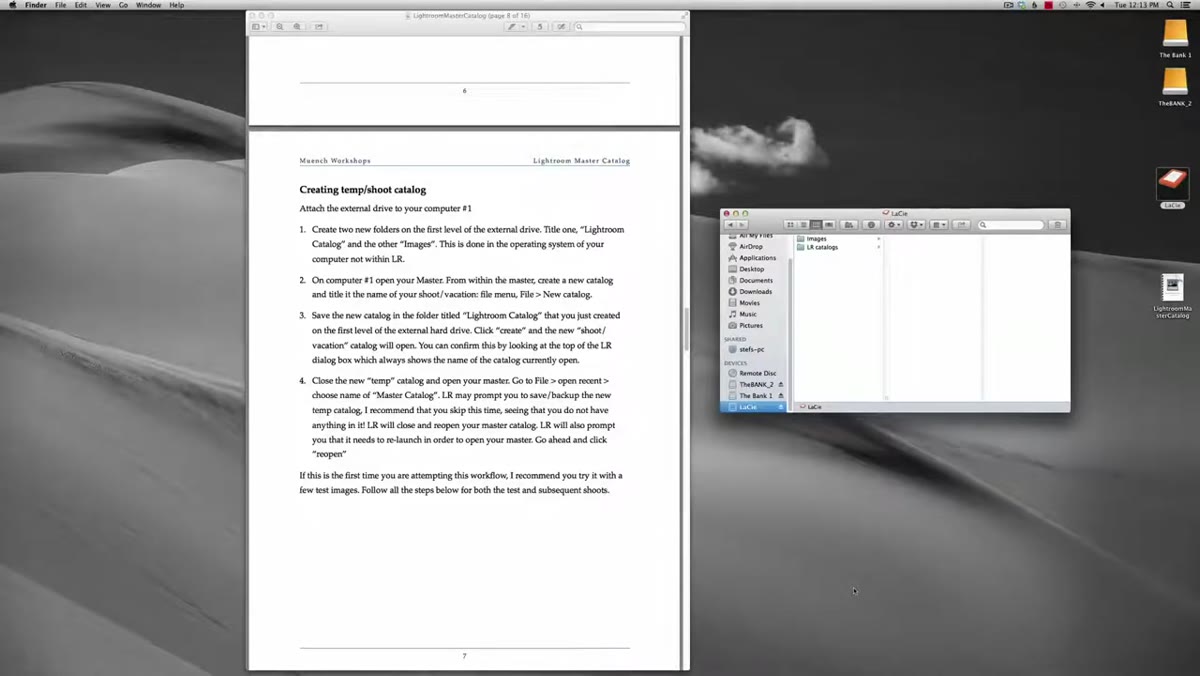Open the Edit menu

tap(80, 5)
